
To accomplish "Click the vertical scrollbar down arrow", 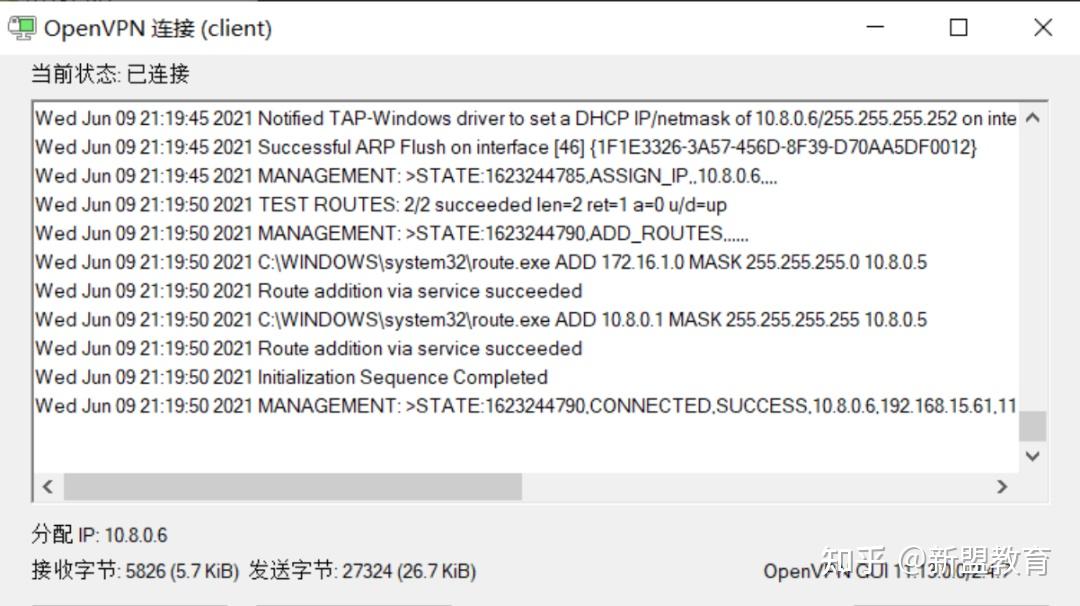I will 1032,456.
